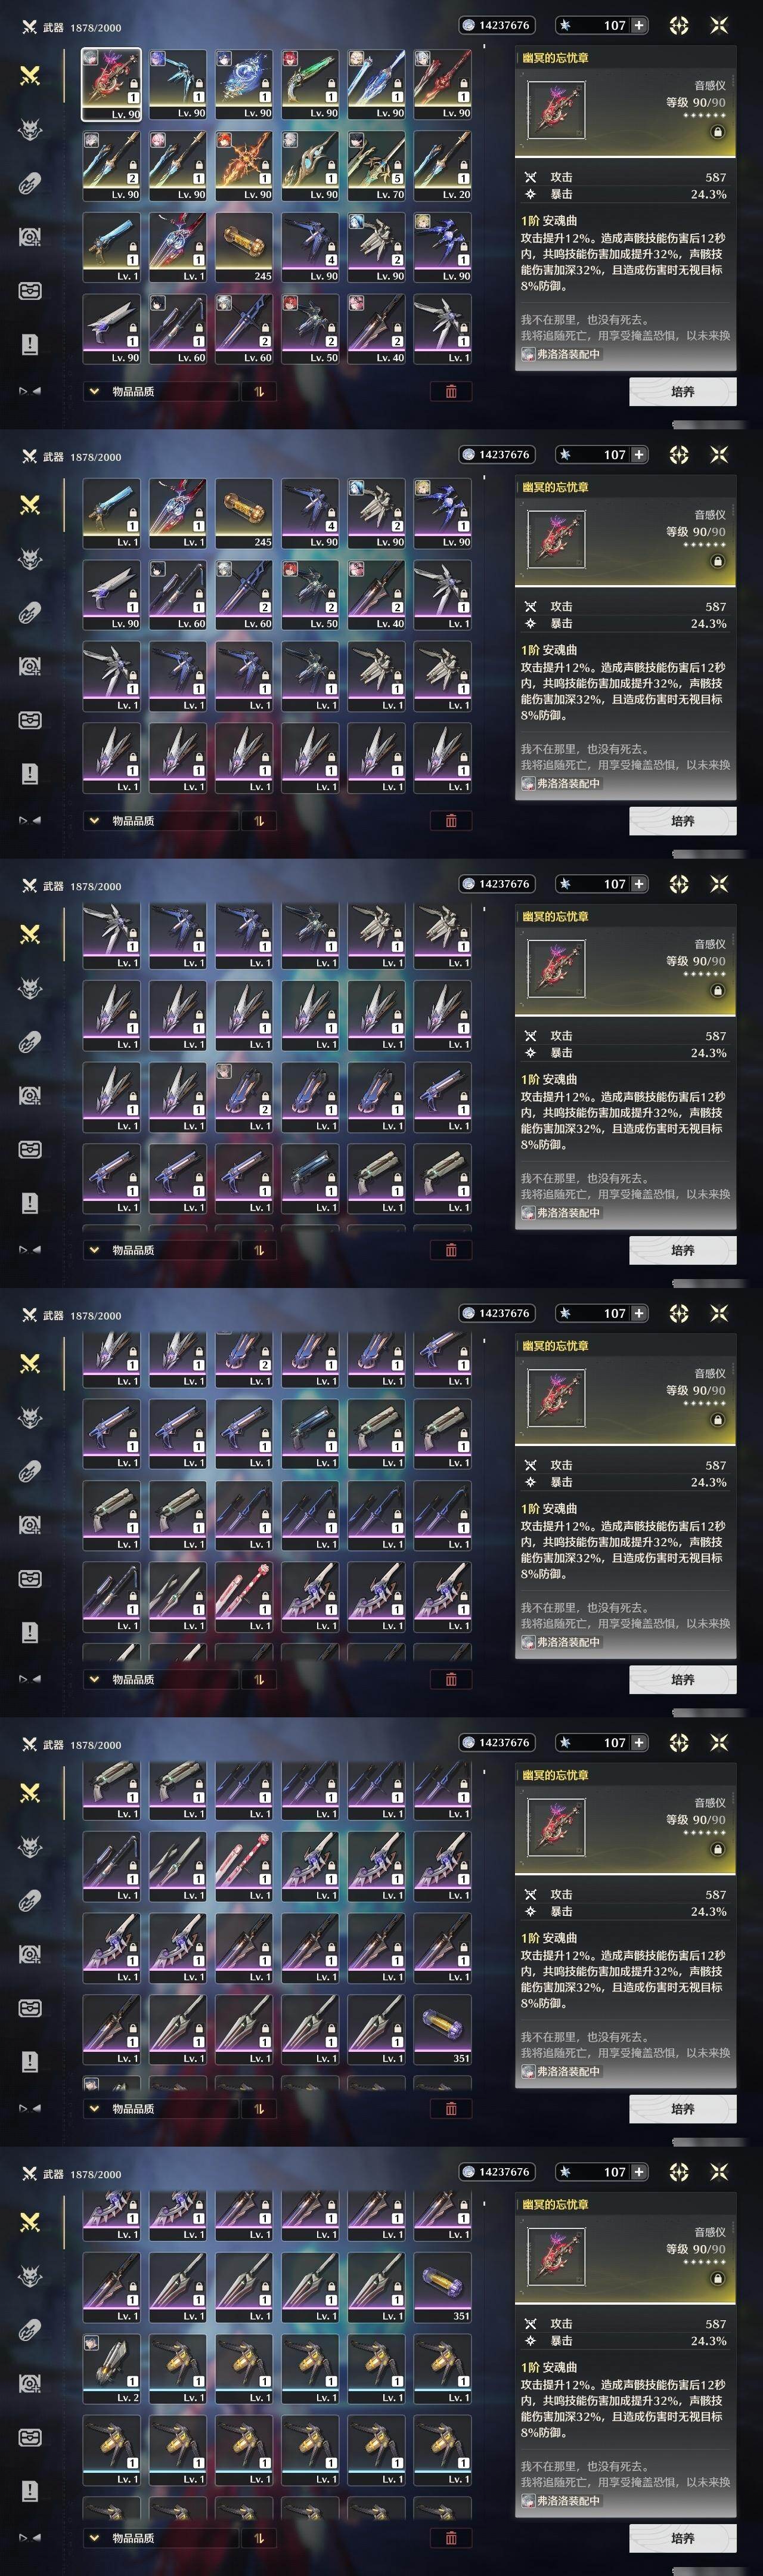Toggle lock on 幽冥的忘忧章 in topmost detail panel

(717, 132)
